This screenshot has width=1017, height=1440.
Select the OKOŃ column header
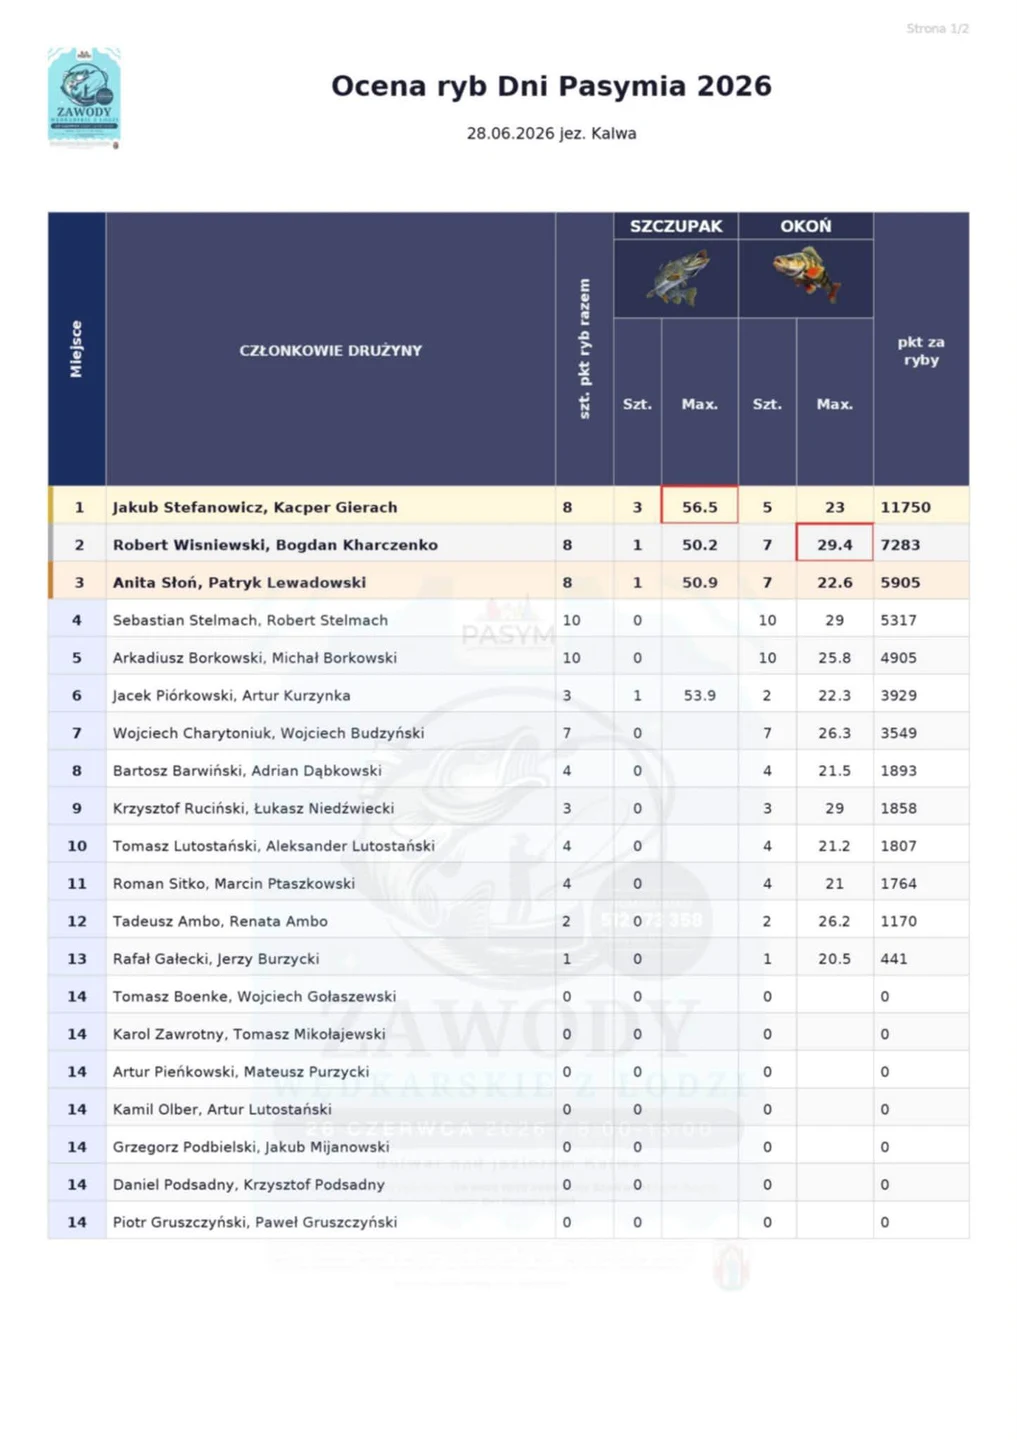pos(806,226)
